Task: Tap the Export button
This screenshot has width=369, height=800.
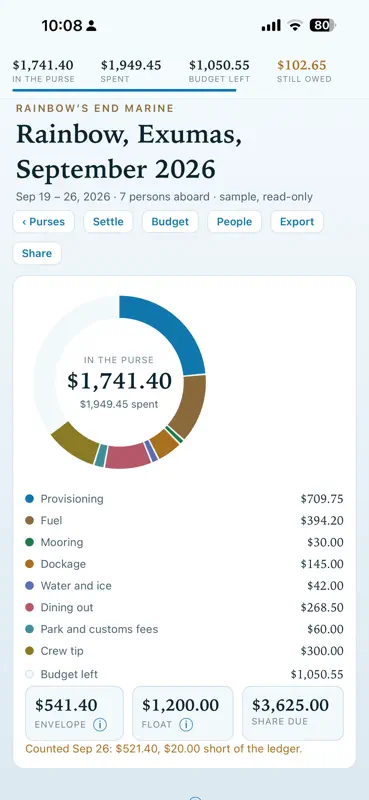Action: [x=297, y=221]
